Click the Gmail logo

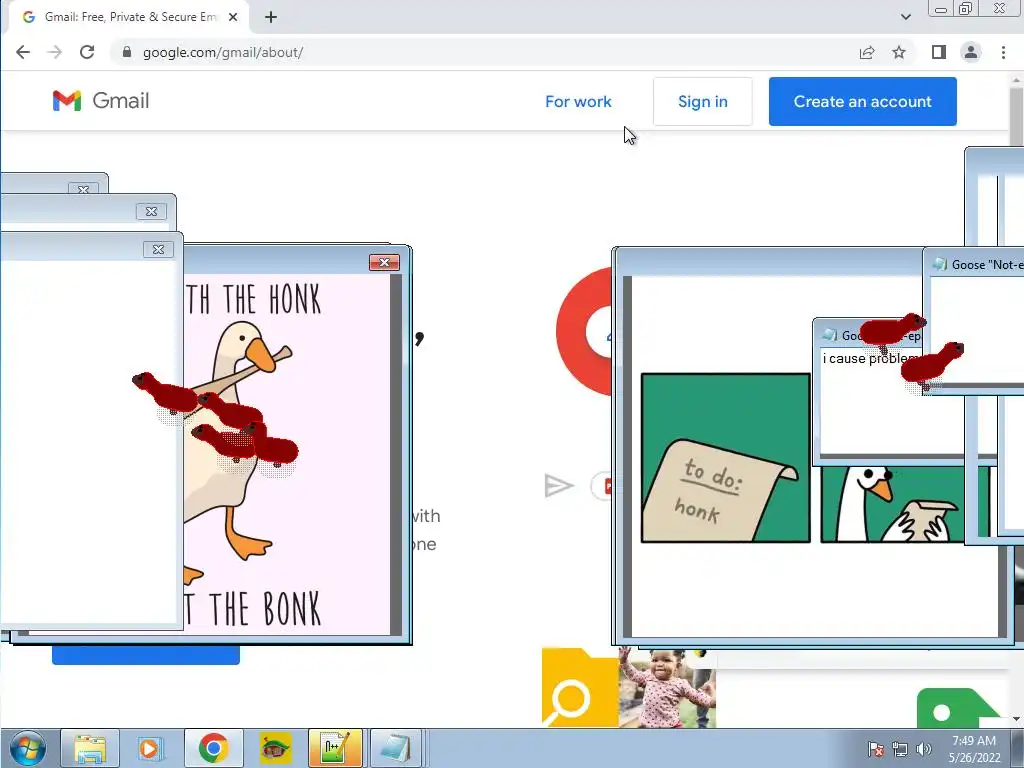[101, 101]
